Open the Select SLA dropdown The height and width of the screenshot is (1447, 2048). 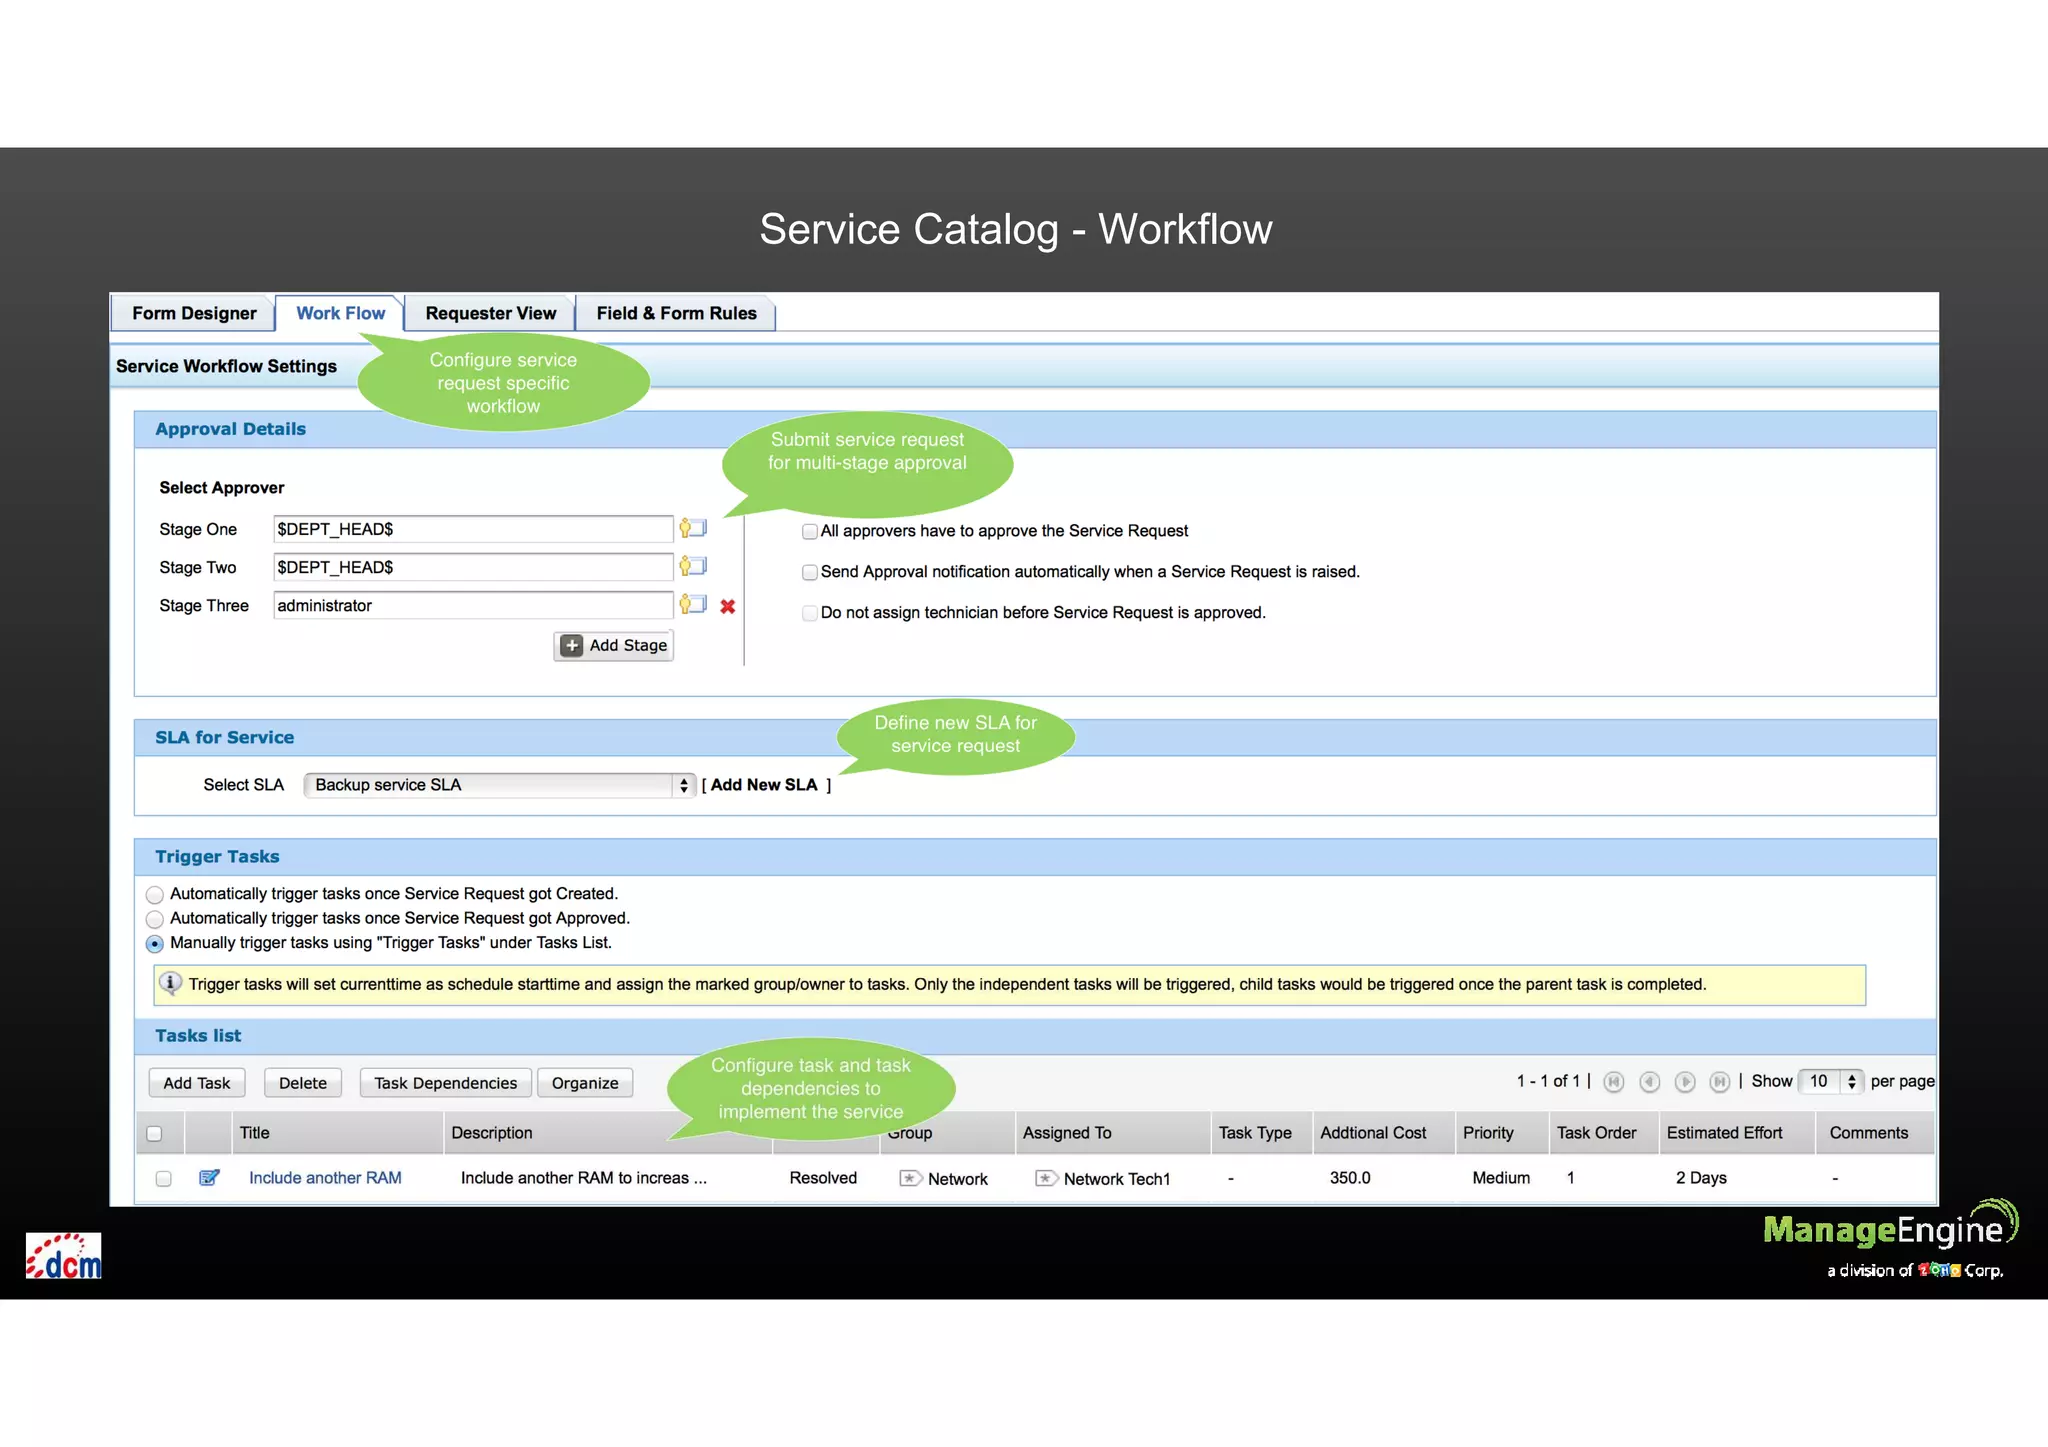tap(499, 785)
